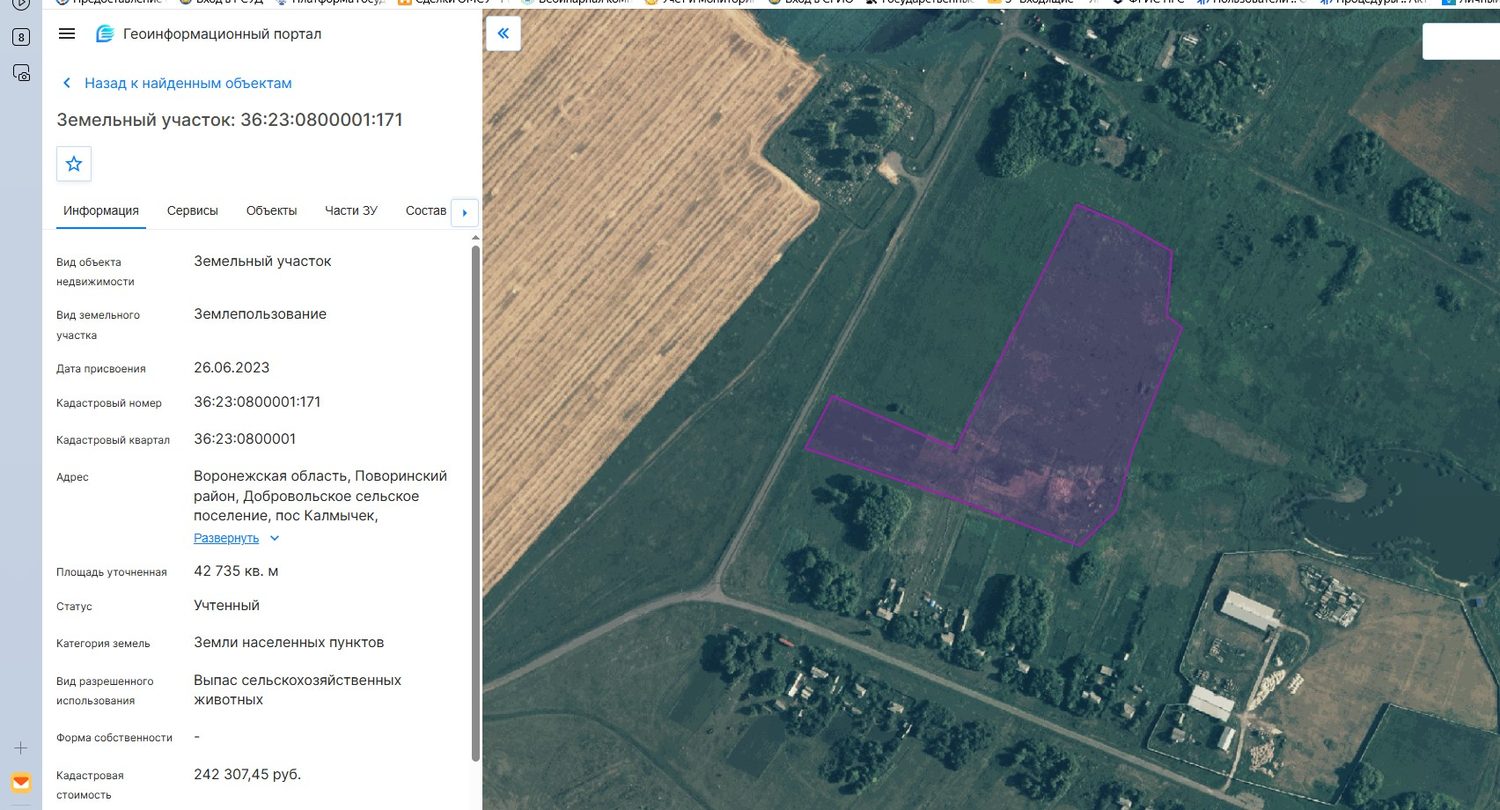Switch to the Информация tab
Screen dimensions: 1500x810
(x=101, y=211)
